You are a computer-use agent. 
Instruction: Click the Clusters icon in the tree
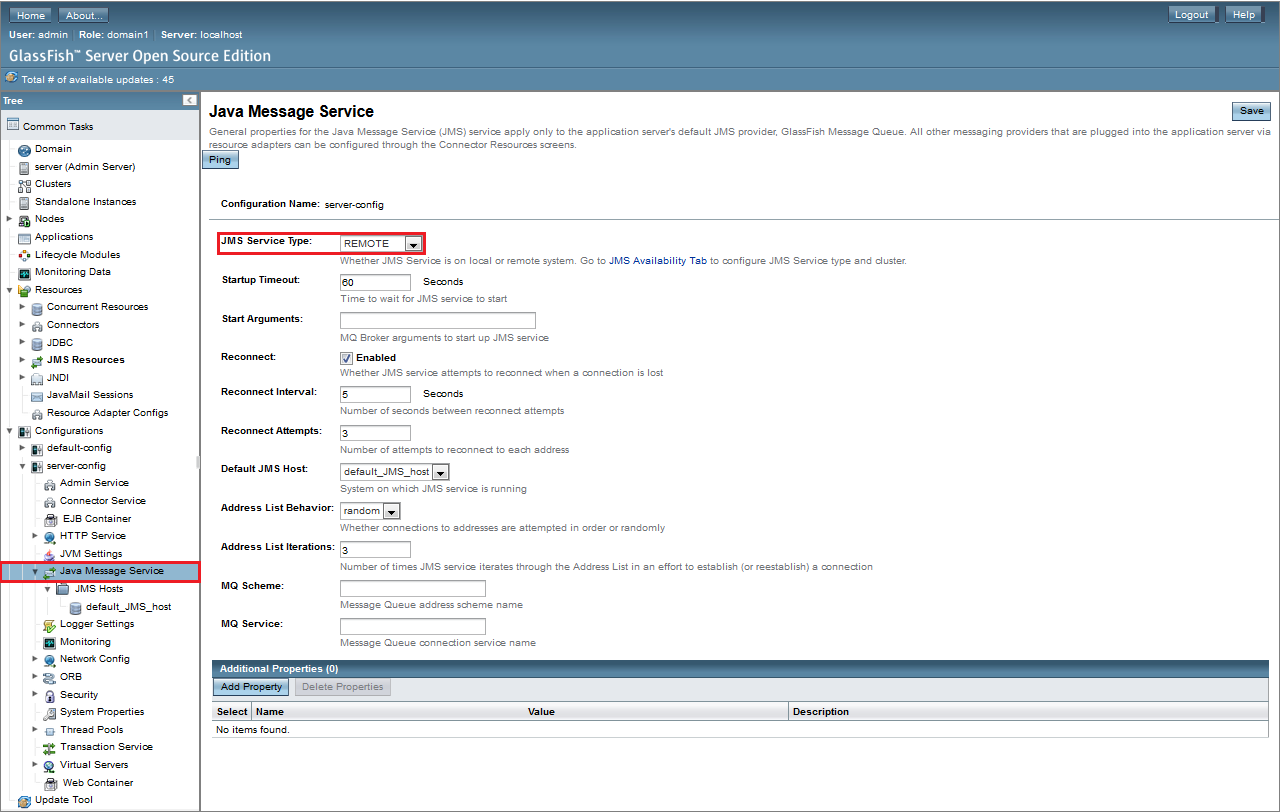tap(25, 185)
